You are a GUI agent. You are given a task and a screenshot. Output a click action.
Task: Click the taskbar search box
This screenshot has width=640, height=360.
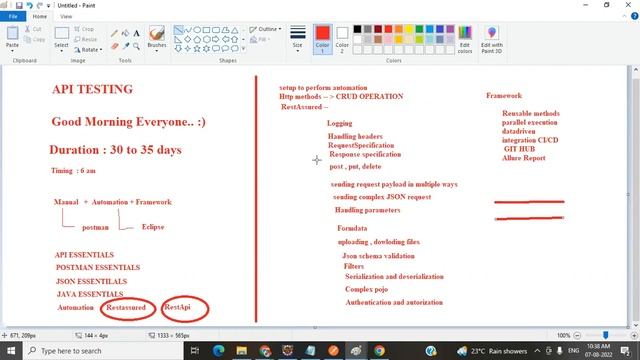click(x=103, y=351)
